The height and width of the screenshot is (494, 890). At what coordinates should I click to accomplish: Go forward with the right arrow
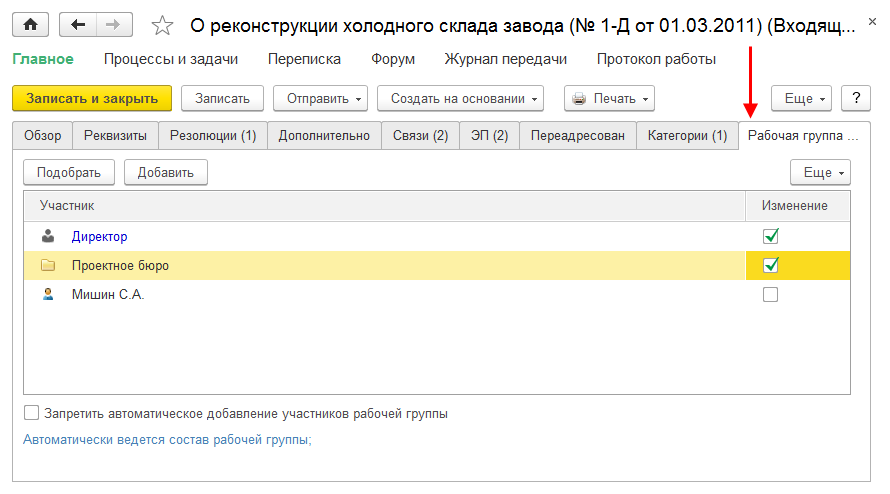112,25
